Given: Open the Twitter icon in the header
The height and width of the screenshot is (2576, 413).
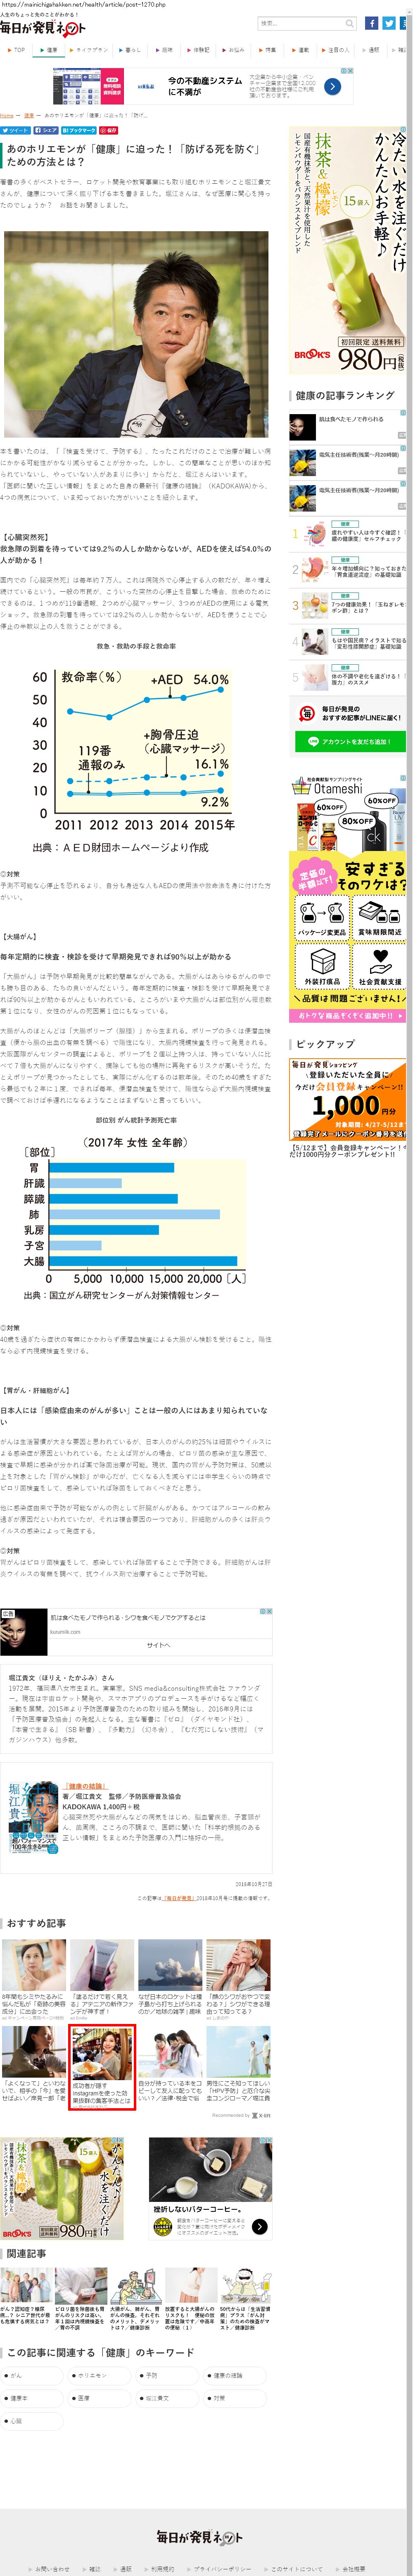Looking at the screenshot, I should (389, 23).
